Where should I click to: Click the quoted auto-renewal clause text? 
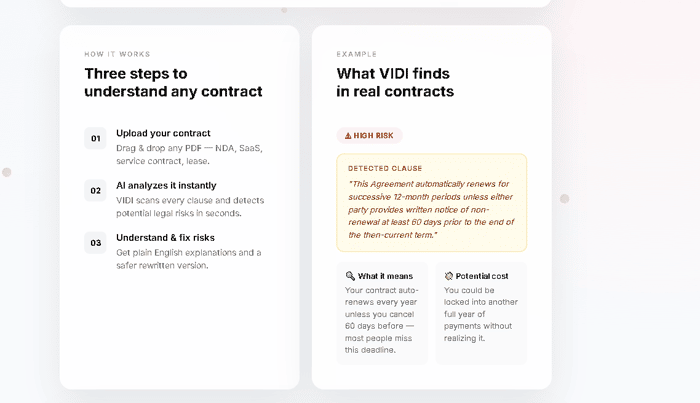tap(431, 209)
